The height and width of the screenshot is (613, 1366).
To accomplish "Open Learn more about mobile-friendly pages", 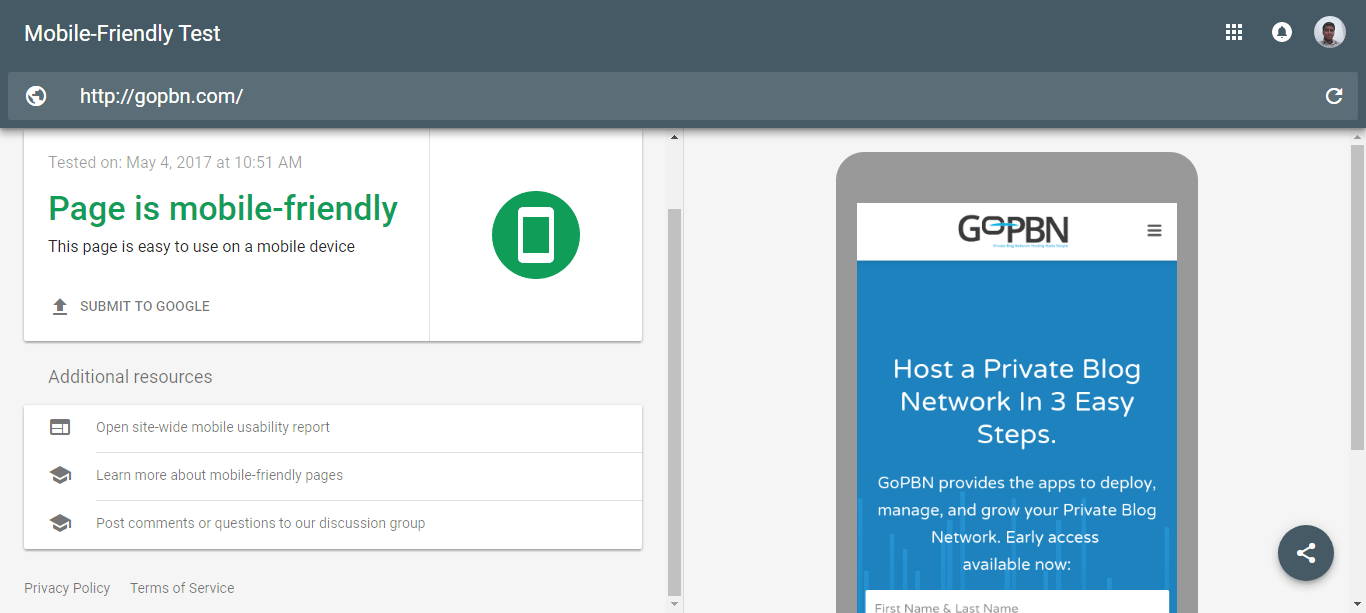I will [219, 475].
